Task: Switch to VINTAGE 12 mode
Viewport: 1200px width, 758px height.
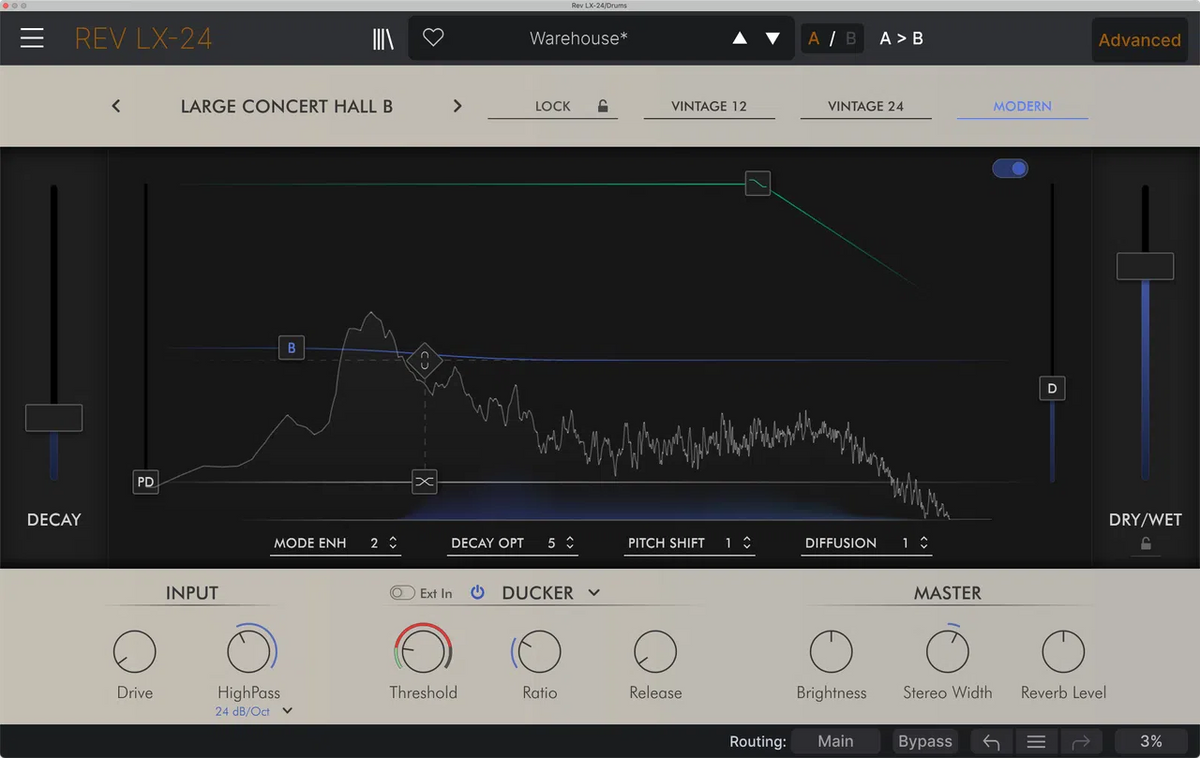Action: (x=709, y=106)
